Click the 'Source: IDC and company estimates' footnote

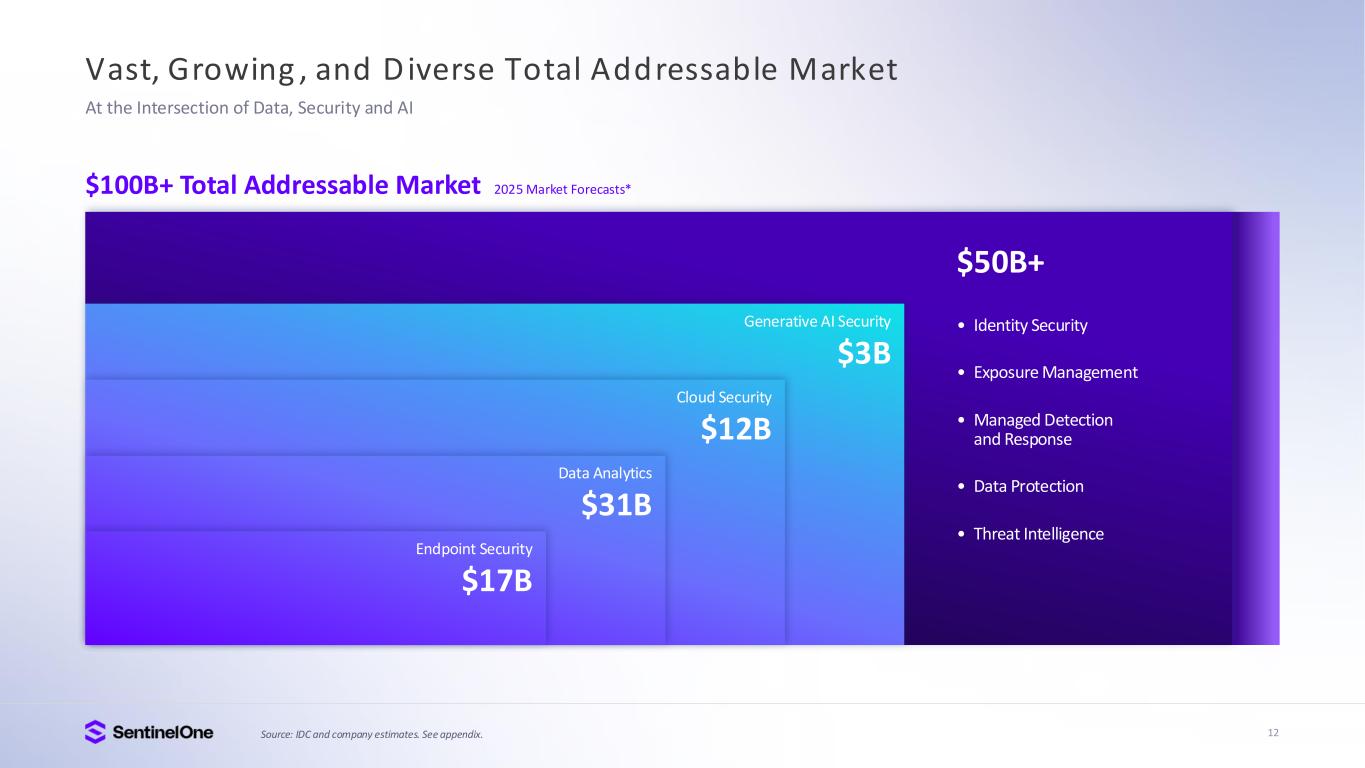(x=370, y=735)
